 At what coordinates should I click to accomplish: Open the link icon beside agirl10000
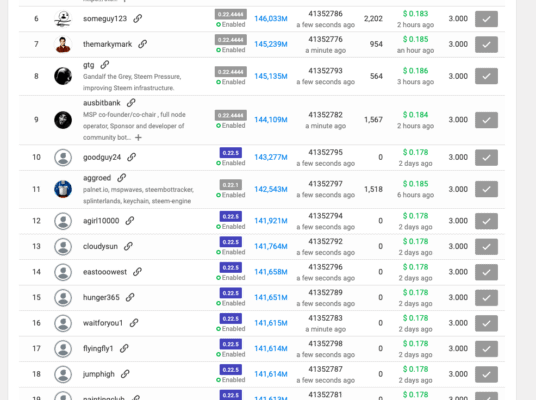pyautogui.click(x=130, y=221)
